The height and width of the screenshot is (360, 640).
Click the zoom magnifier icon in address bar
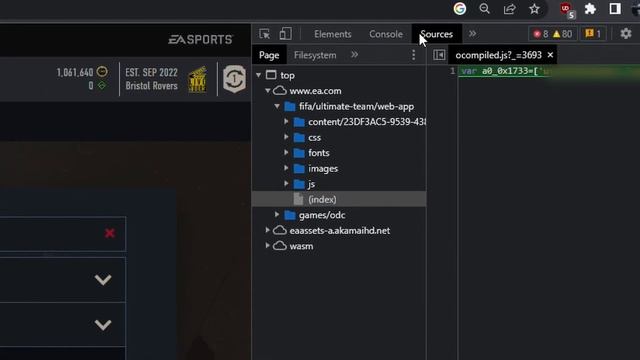point(484,9)
